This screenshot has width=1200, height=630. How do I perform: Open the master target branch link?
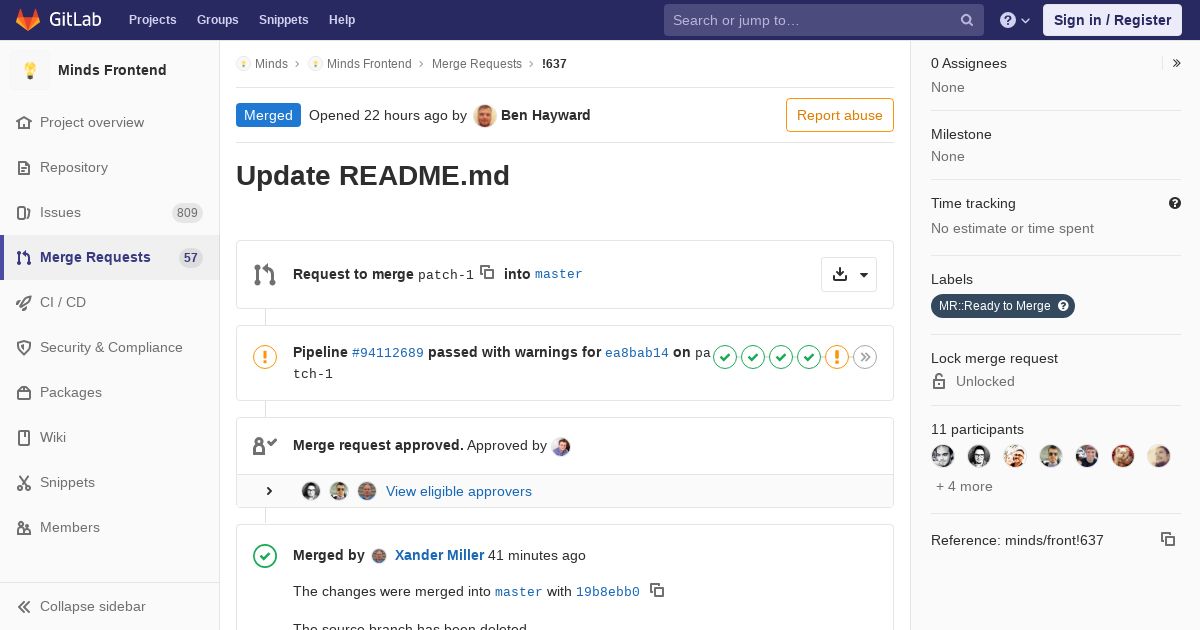558,274
